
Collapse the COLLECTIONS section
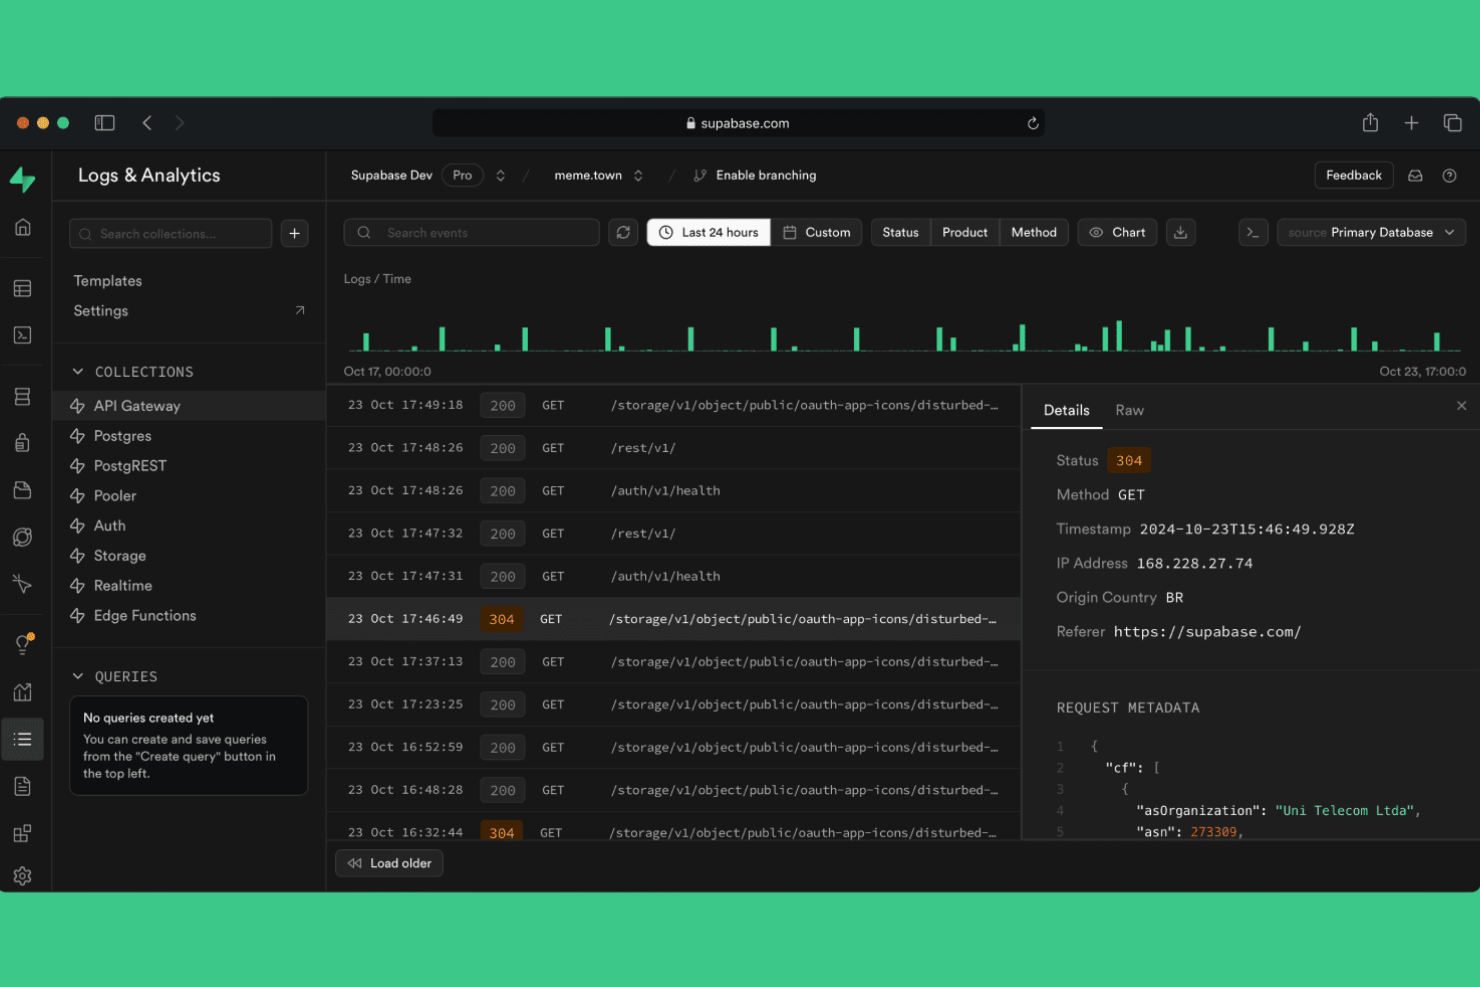pos(78,371)
